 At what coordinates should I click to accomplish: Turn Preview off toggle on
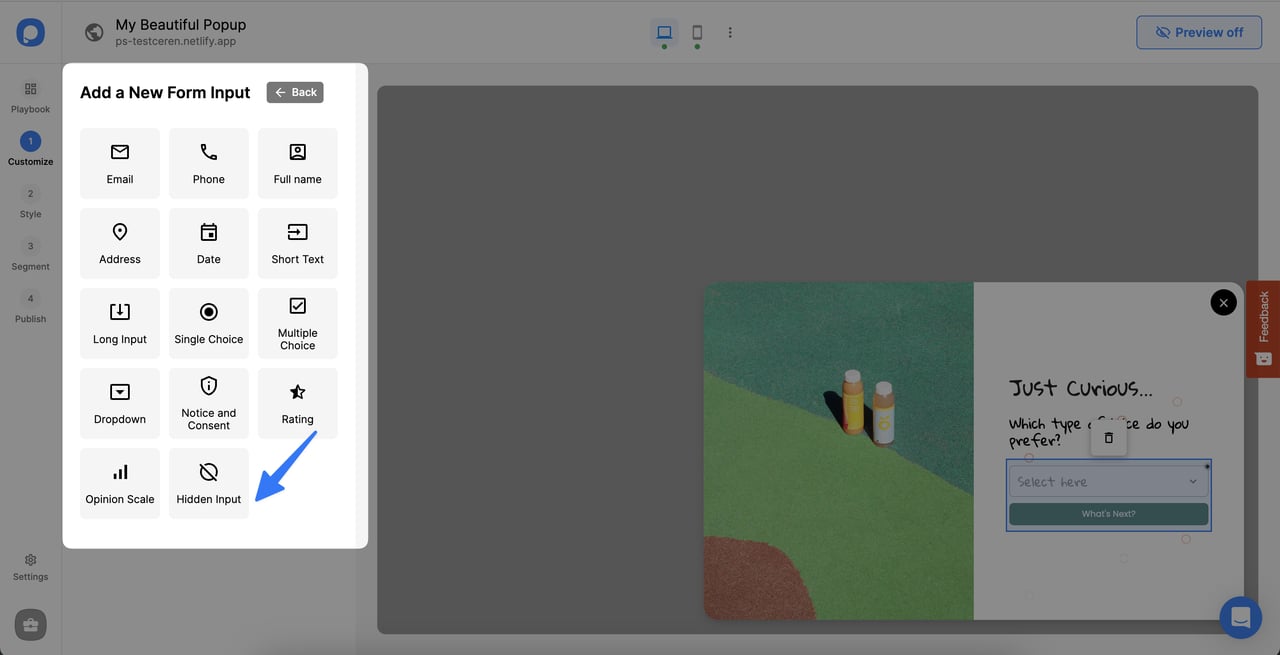1198,31
